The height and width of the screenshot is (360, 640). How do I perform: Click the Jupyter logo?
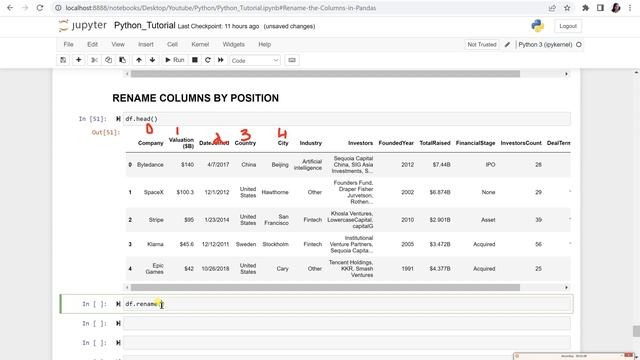[x=82, y=26]
